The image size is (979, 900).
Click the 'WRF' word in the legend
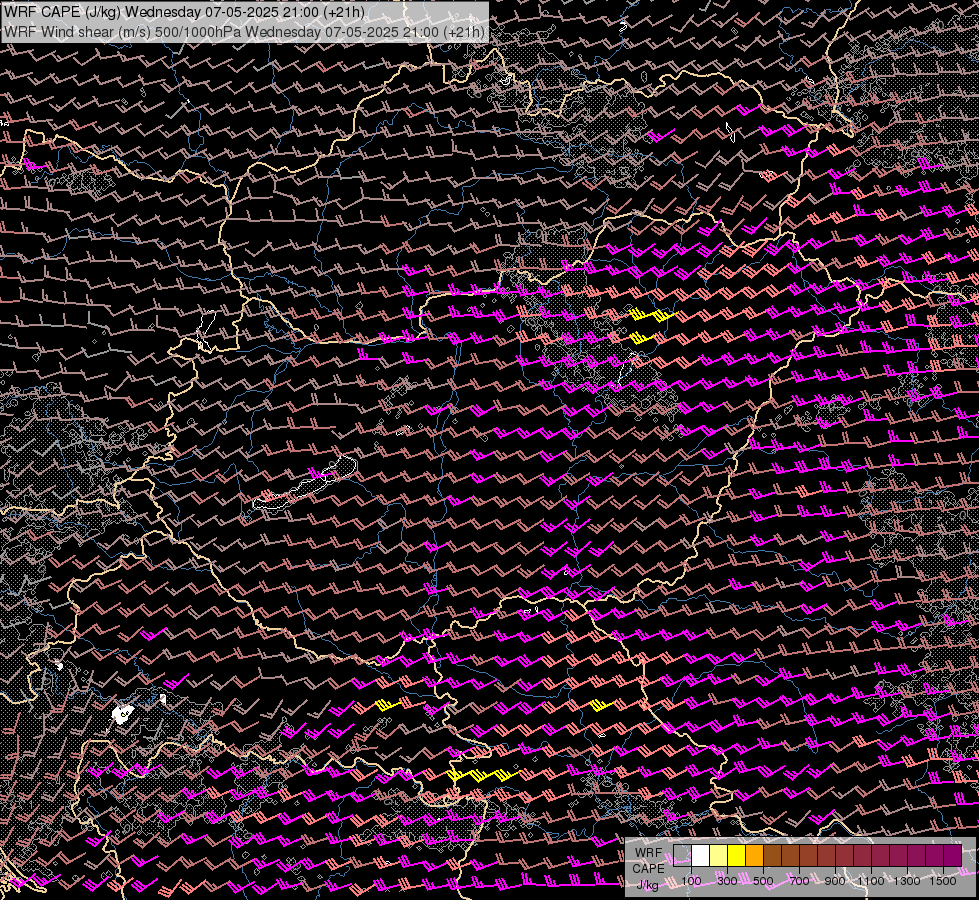648,853
